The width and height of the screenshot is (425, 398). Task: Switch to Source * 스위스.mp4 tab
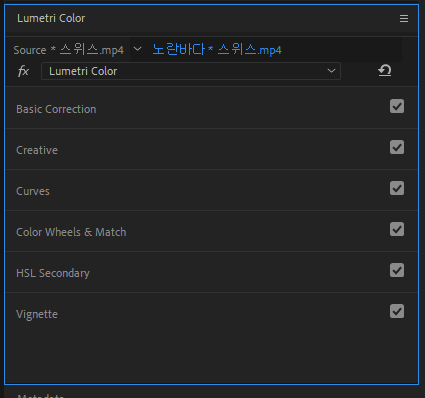pos(69,50)
